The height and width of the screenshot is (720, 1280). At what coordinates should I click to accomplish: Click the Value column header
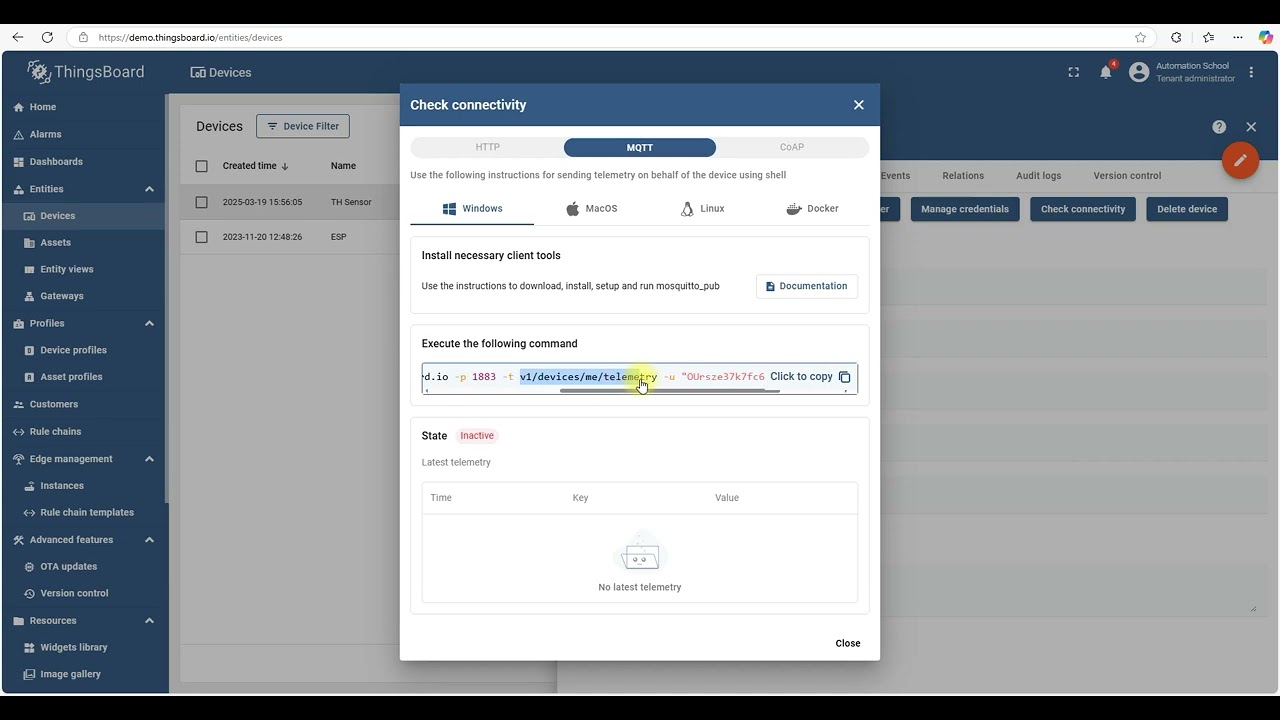point(727,498)
